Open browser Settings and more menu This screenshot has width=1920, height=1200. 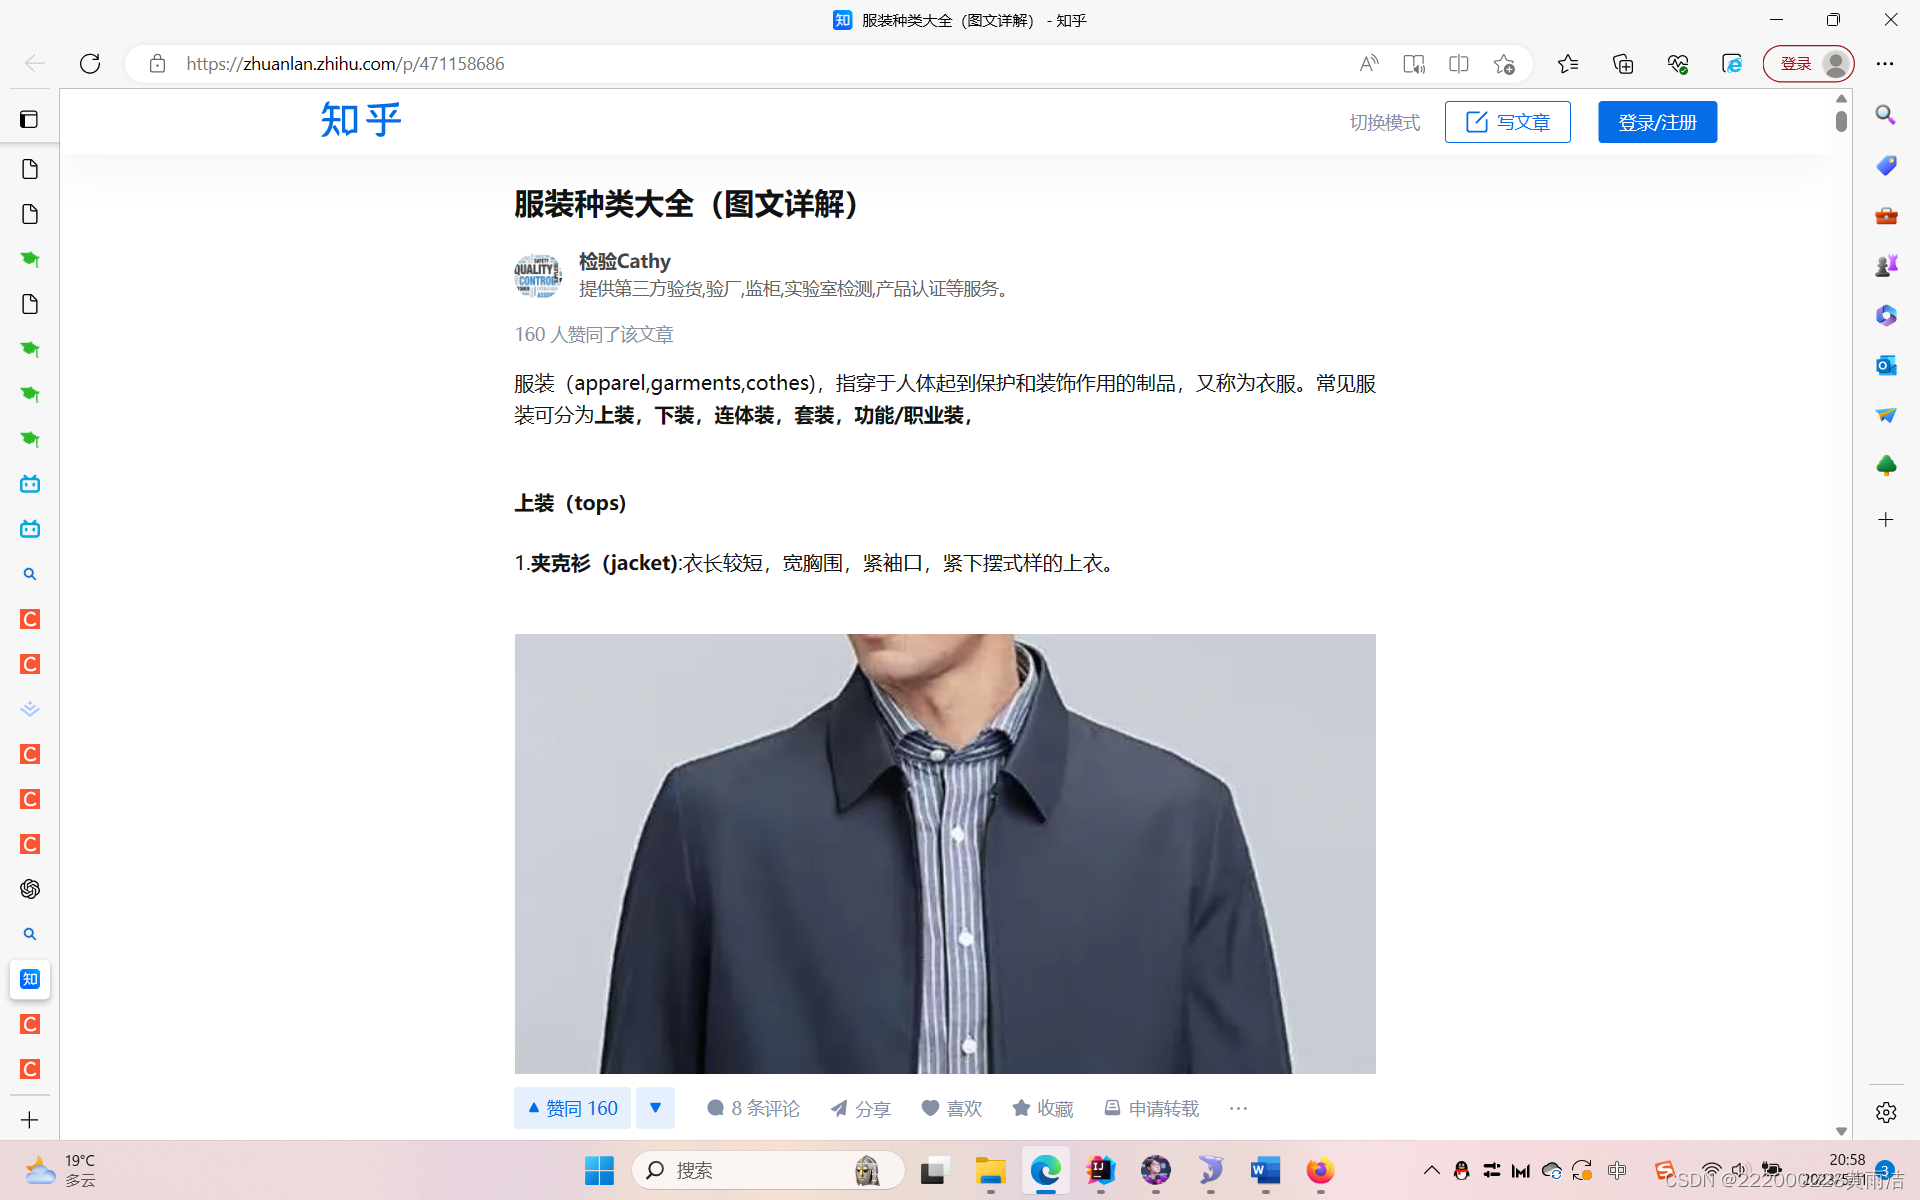click(1885, 64)
